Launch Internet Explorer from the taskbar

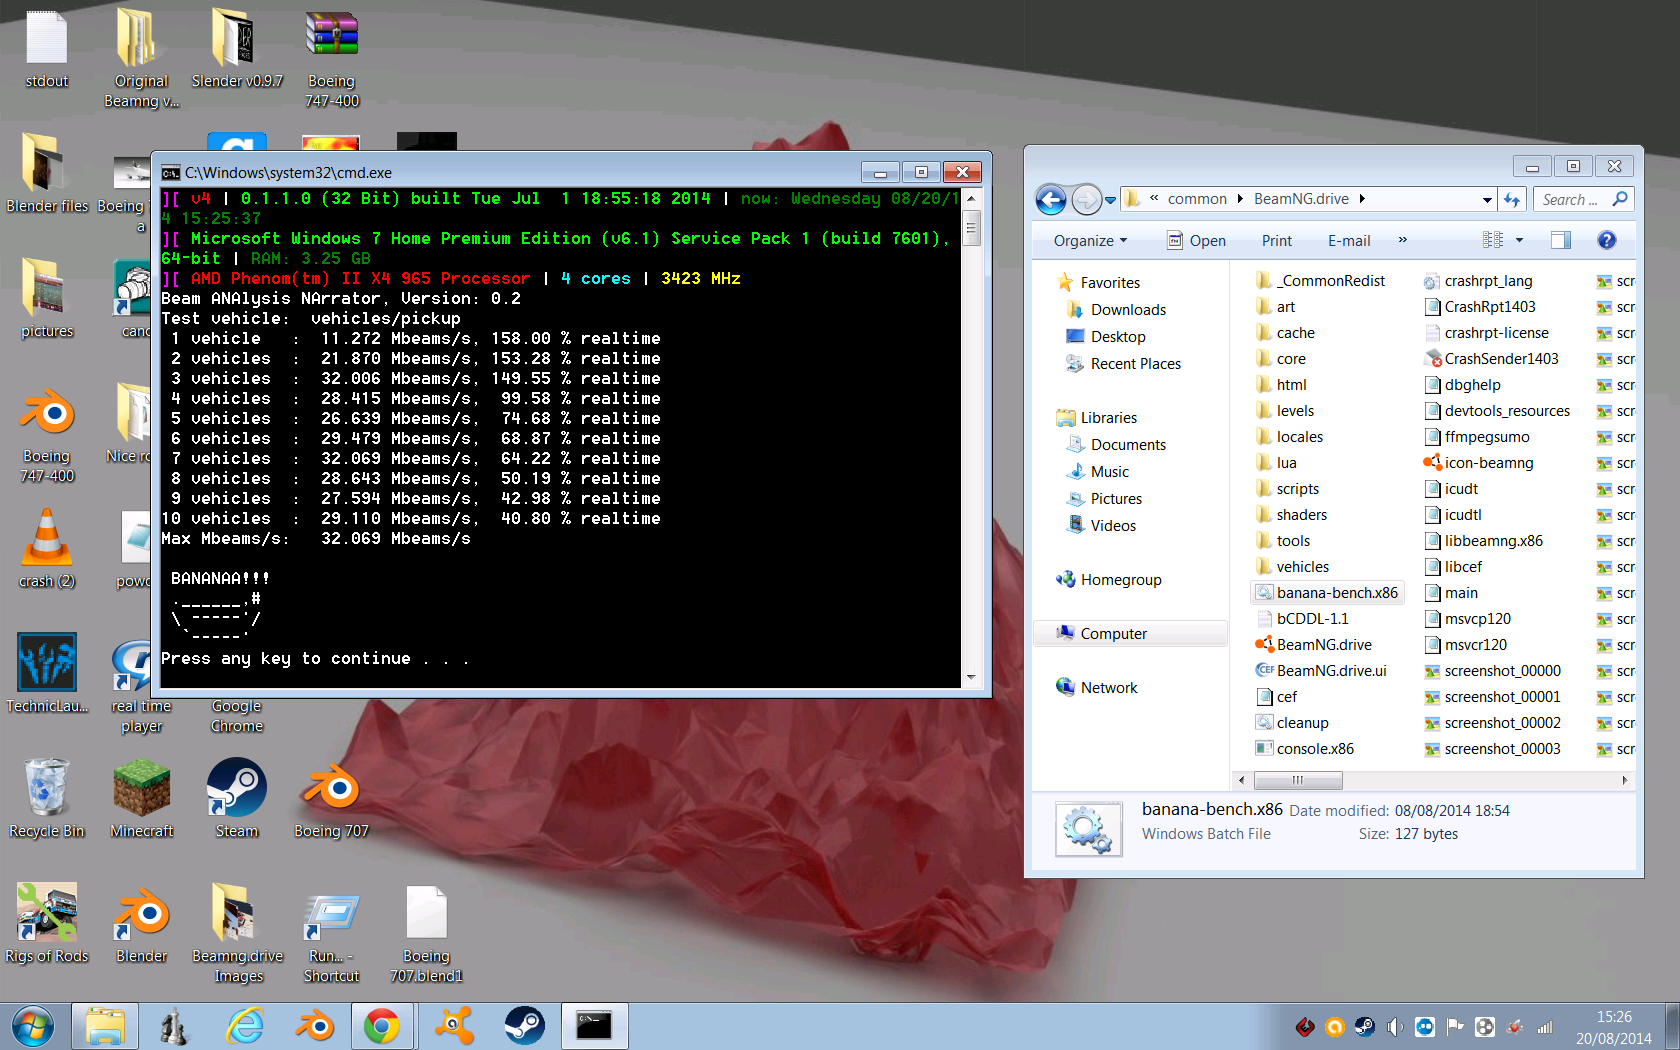[245, 1026]
